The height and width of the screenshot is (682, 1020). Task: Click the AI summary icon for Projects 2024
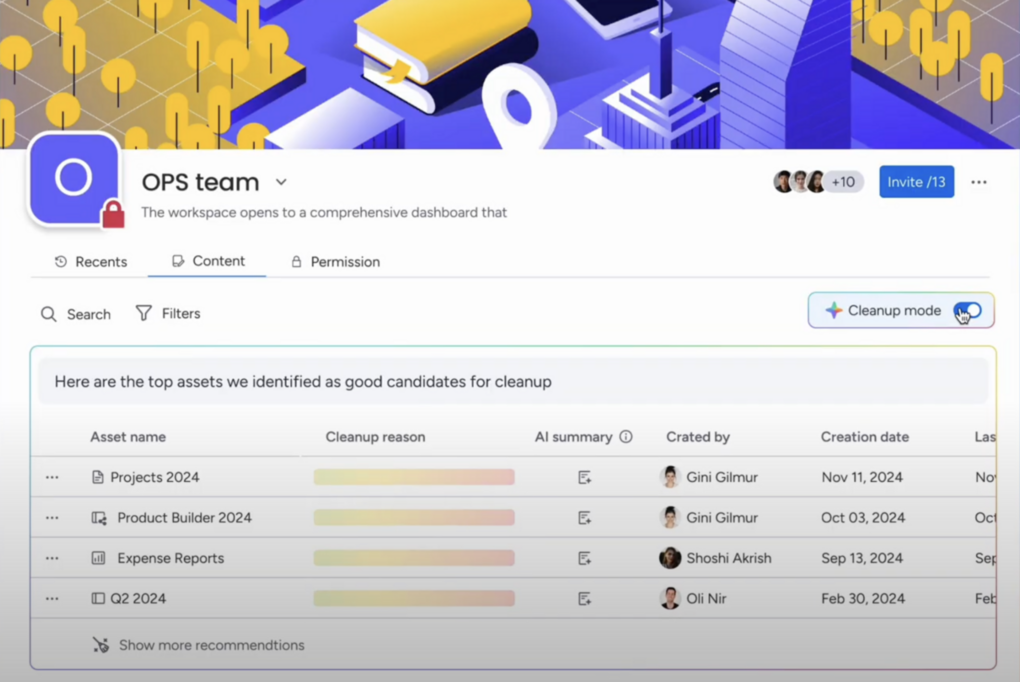tap(585, 478)
